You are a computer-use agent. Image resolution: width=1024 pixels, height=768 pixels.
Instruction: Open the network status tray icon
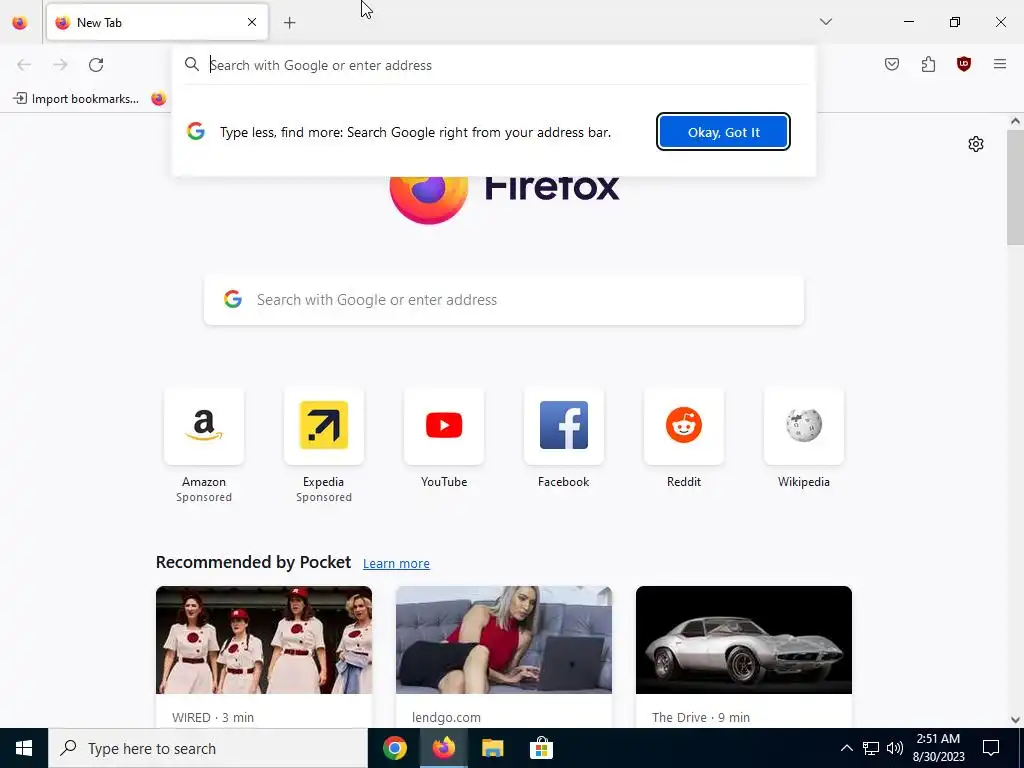pos(871,748)
